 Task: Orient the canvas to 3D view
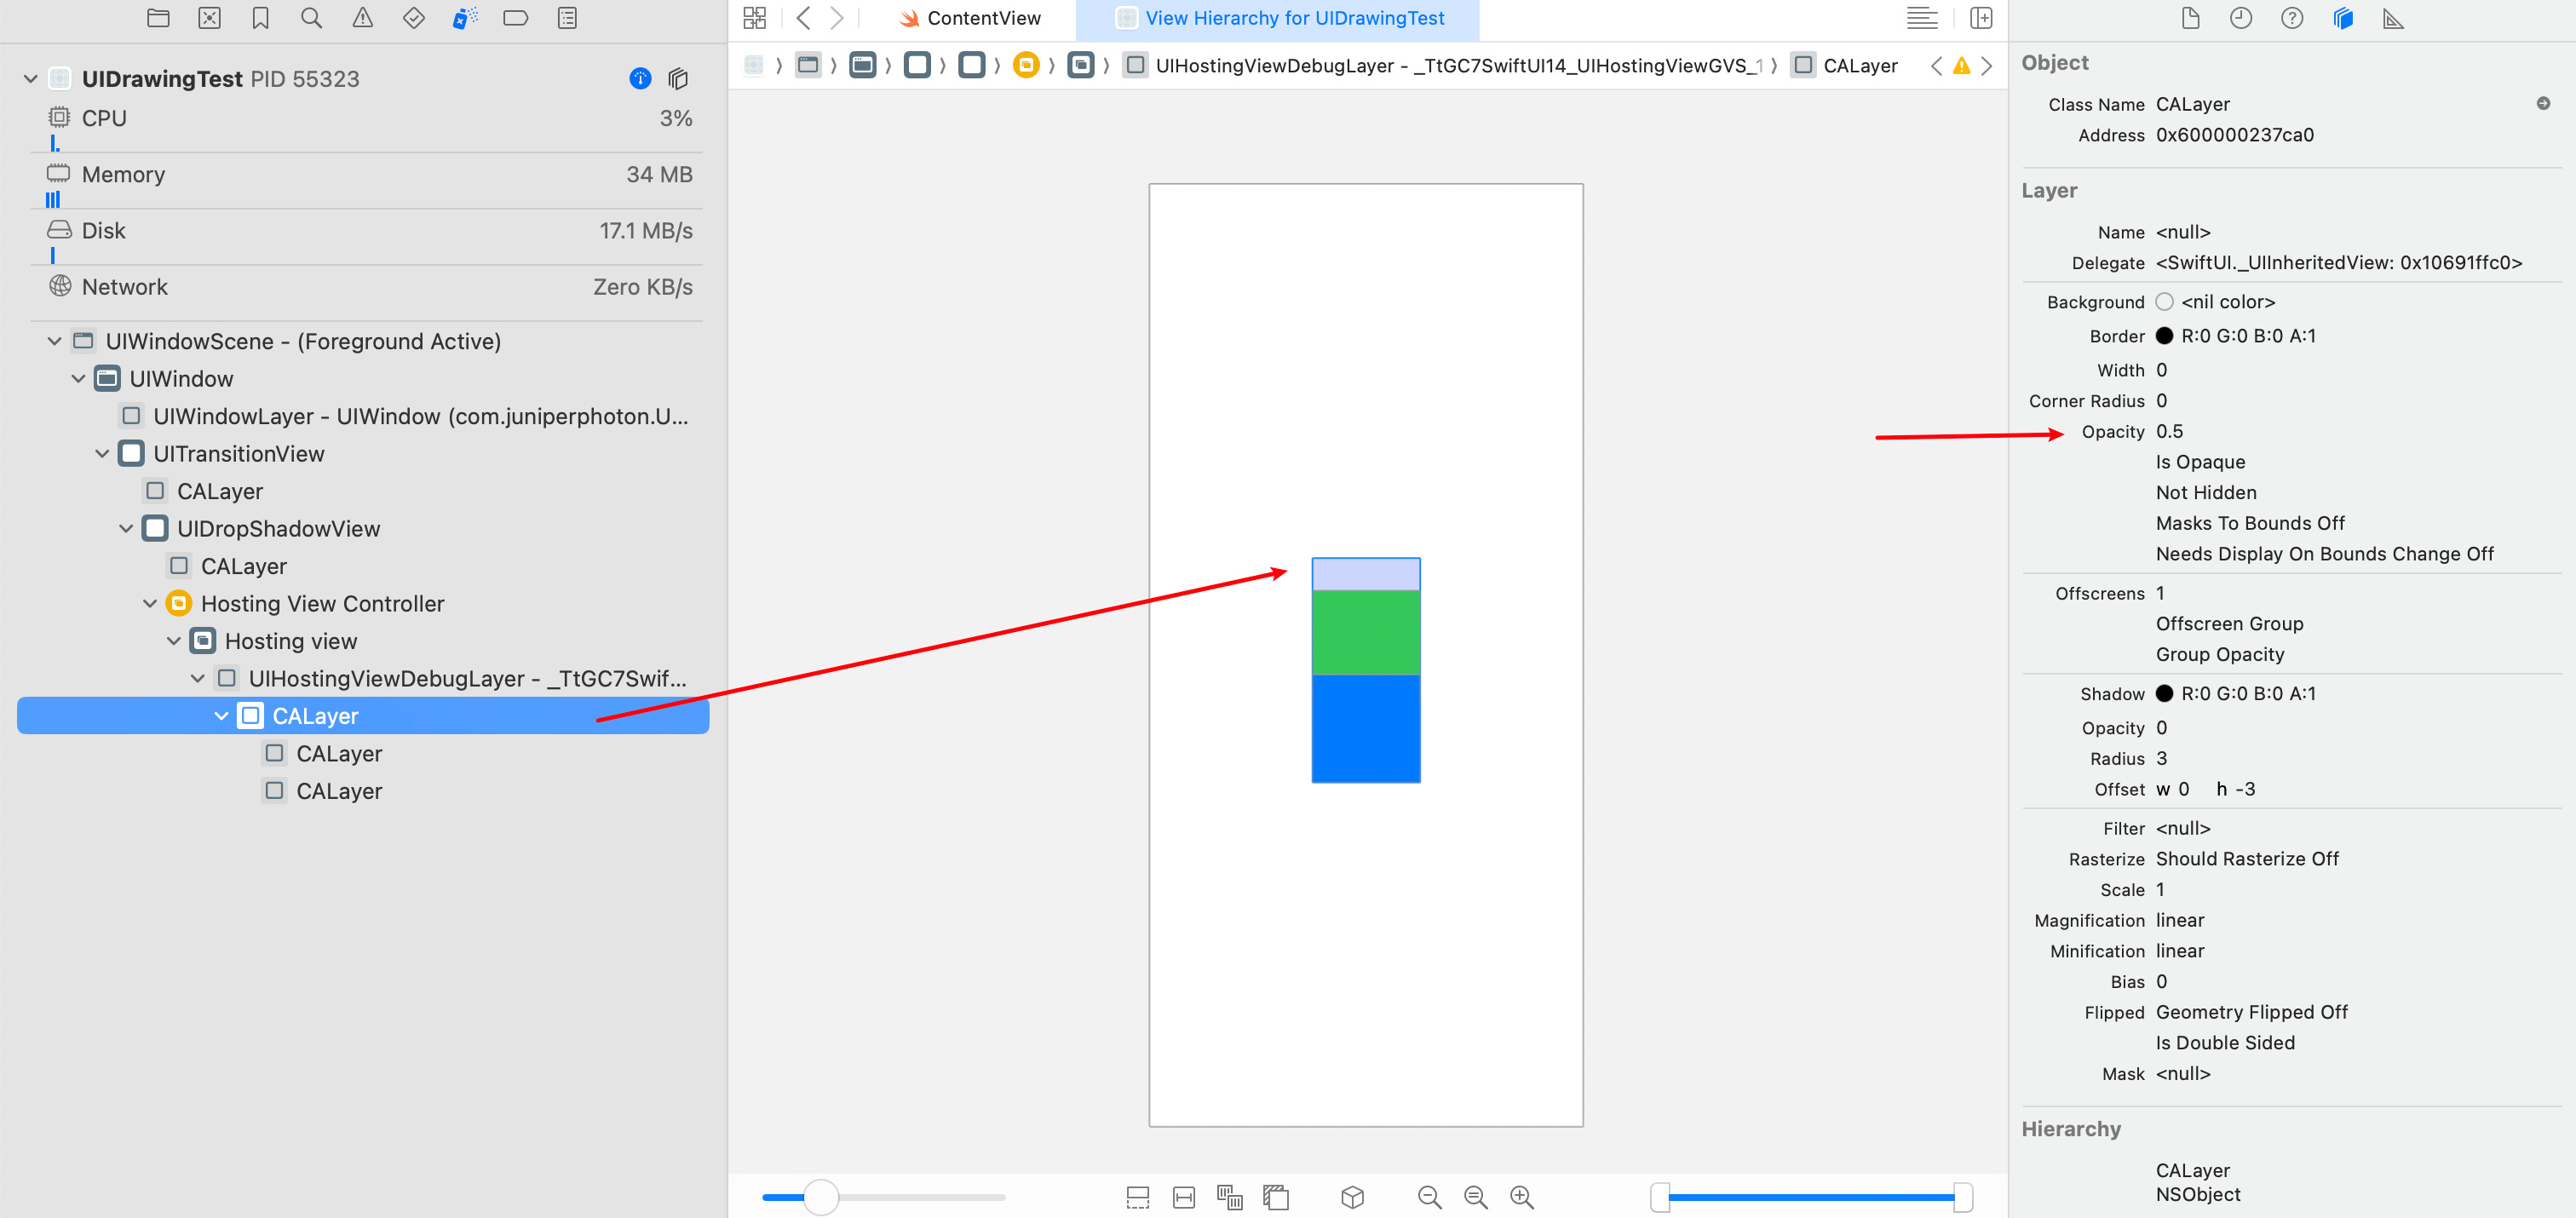pyautogui.click(x=1352, y=1197)
